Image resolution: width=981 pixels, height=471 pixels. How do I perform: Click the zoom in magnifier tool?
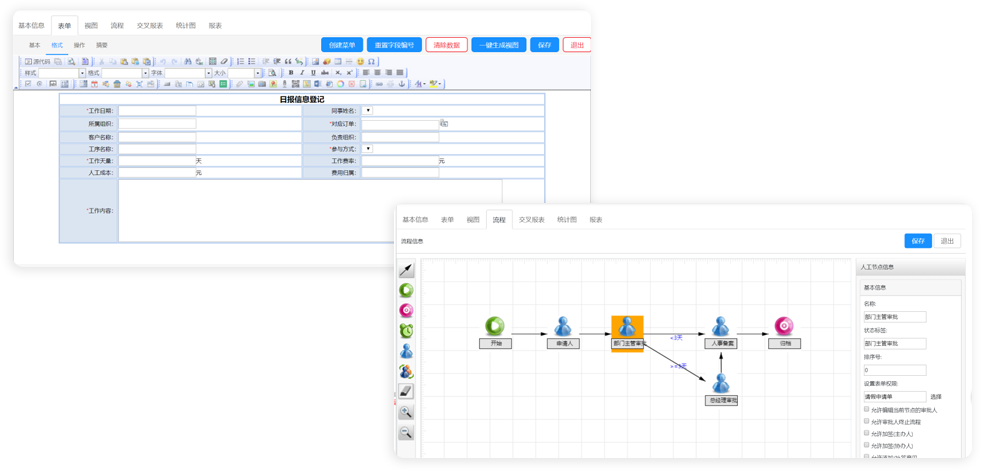(406, 412)
